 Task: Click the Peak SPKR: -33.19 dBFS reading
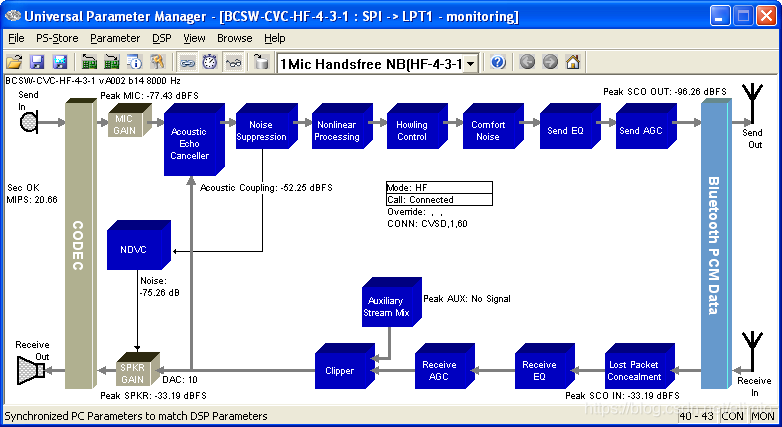pos(153,396)
